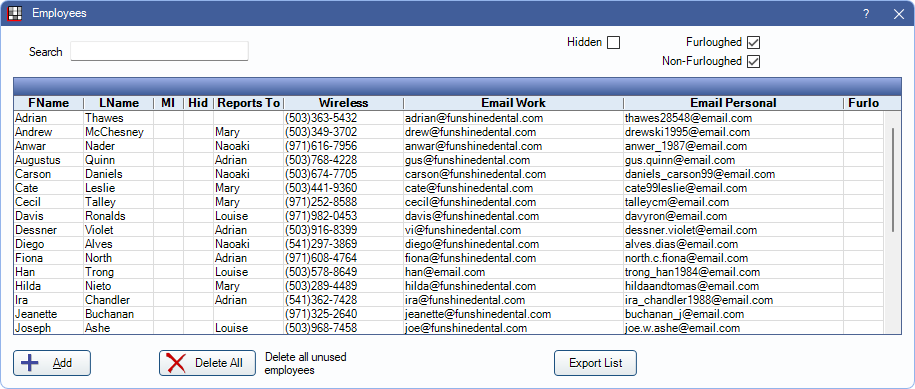Click last name Daniels
This screenshot has height=389, width=915.
[104, 174]
